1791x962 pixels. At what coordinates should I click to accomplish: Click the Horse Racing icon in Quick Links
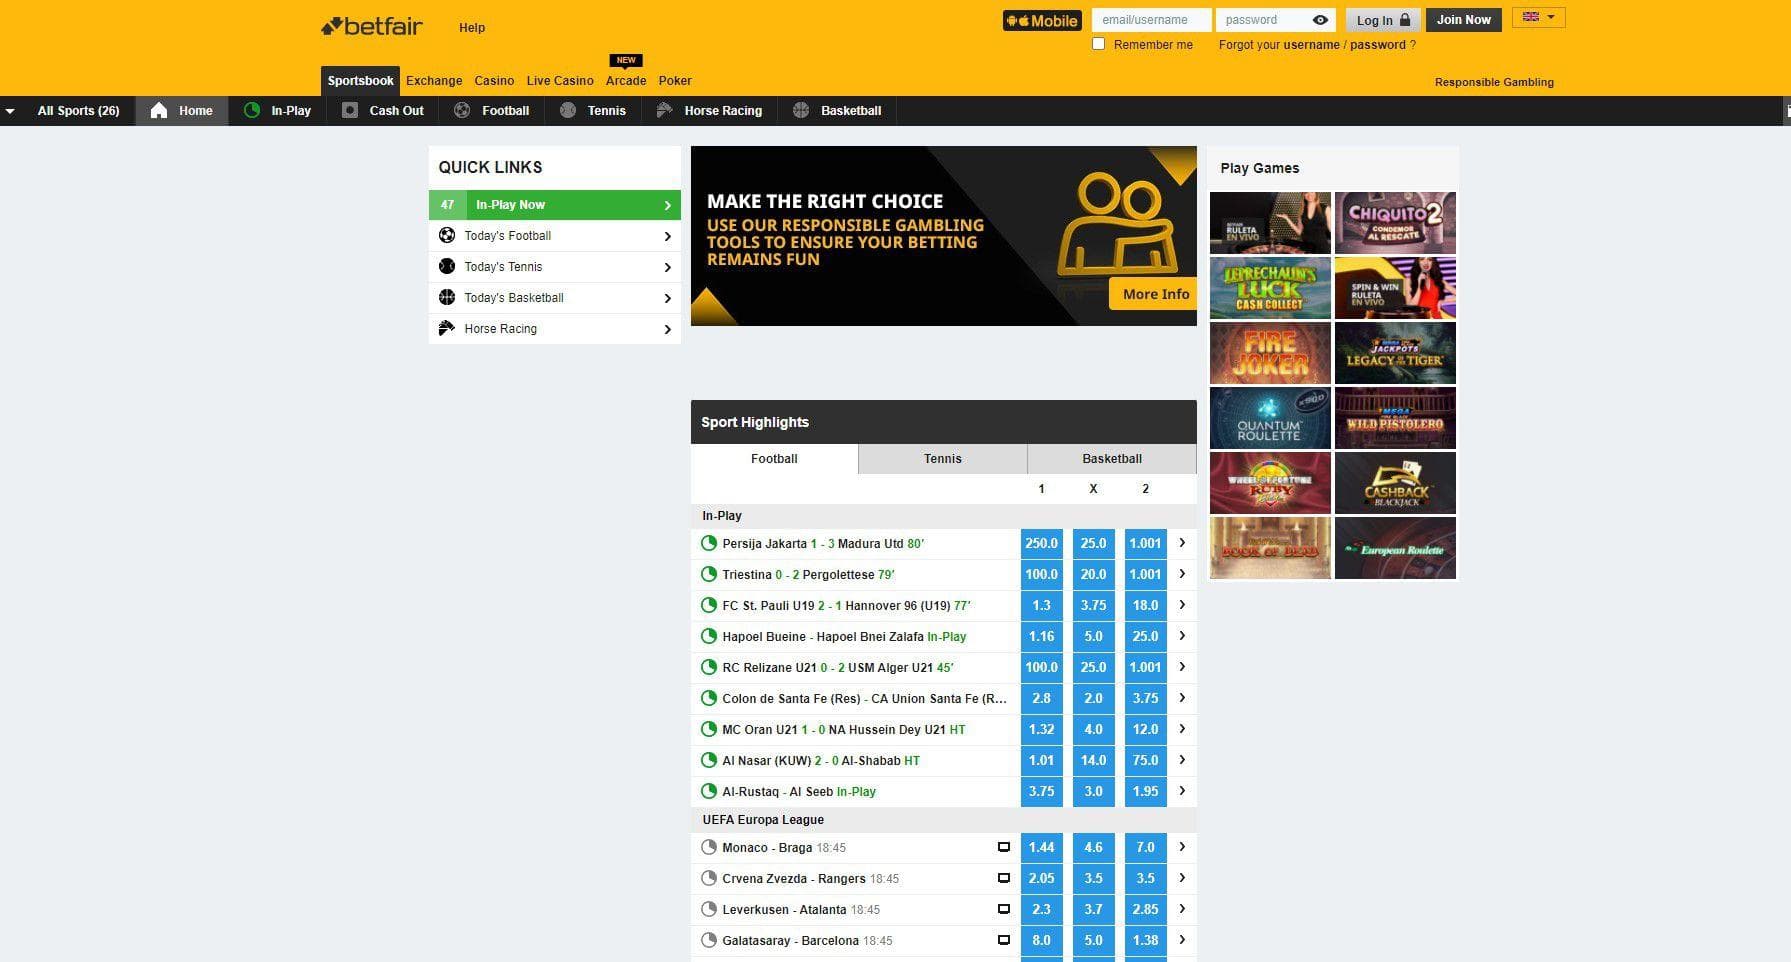pyautogui.click(x=447, y=329)
